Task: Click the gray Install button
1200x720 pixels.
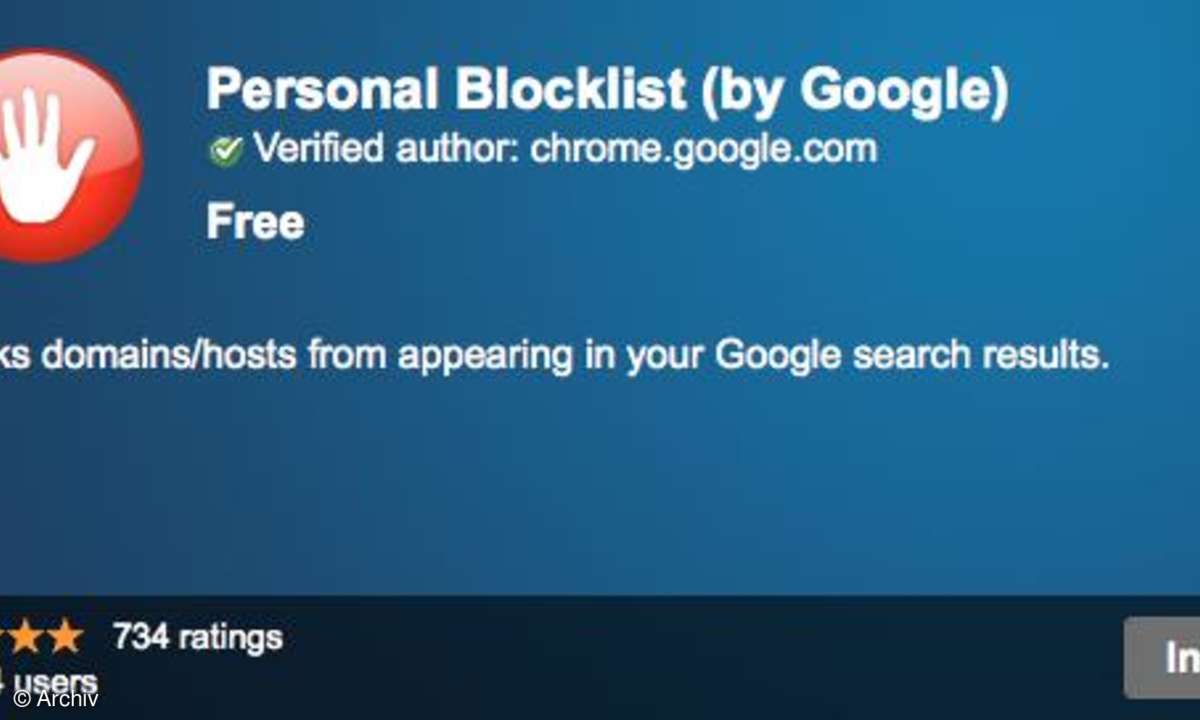Action: coord(1162,657)
